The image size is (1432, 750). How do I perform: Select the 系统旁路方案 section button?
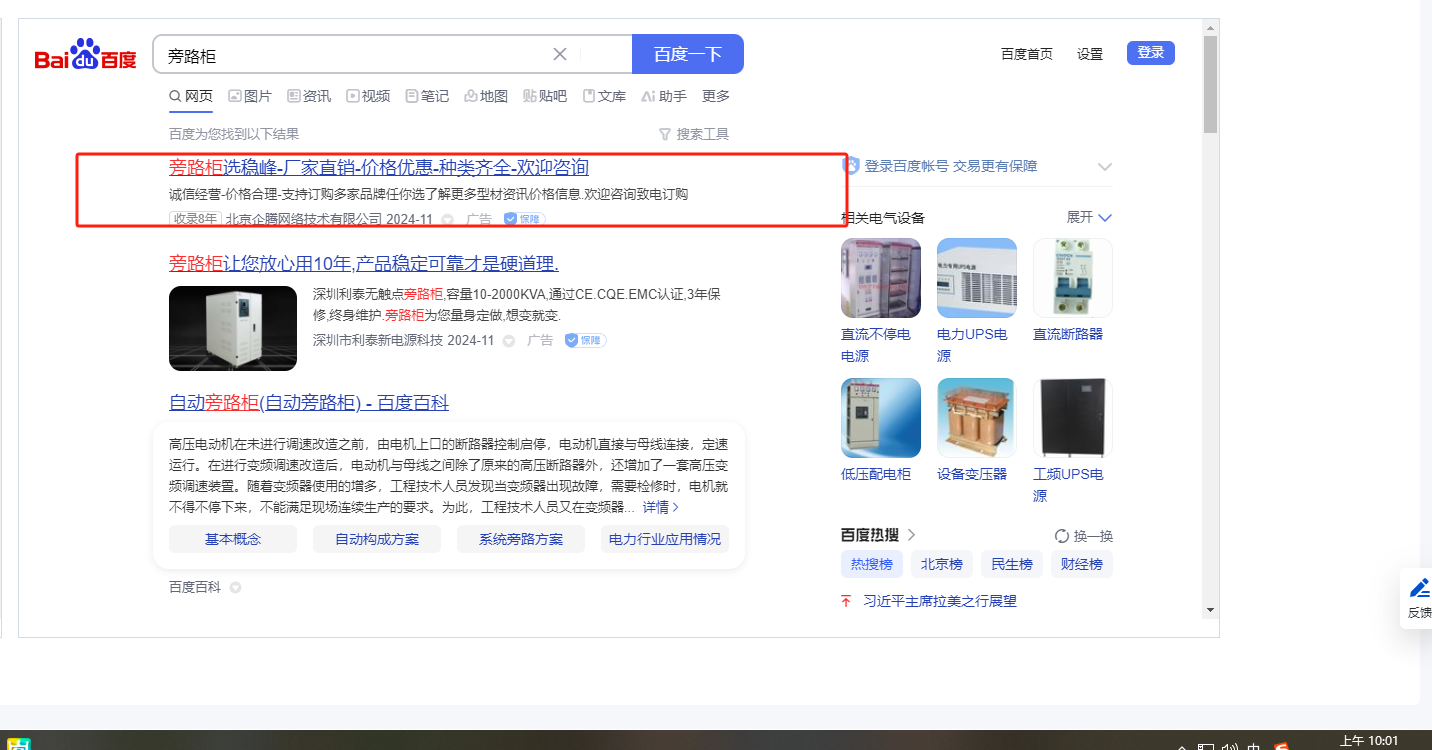[x=521, y=540]
